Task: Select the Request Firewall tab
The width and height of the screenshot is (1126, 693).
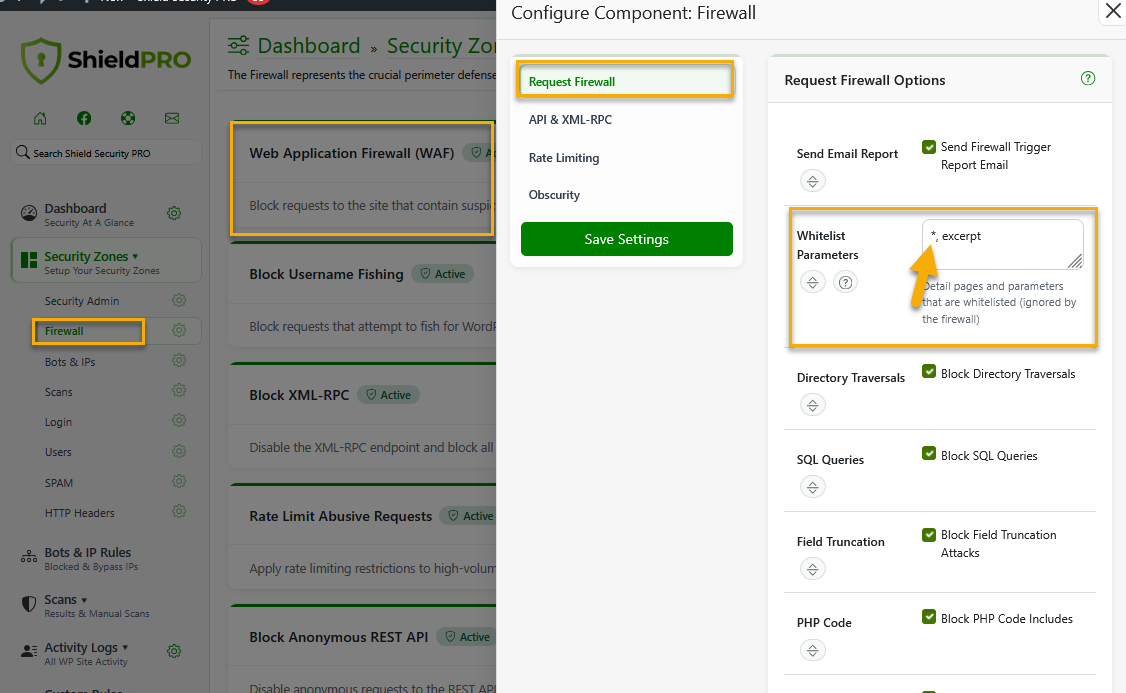Action: click(625, 81)
